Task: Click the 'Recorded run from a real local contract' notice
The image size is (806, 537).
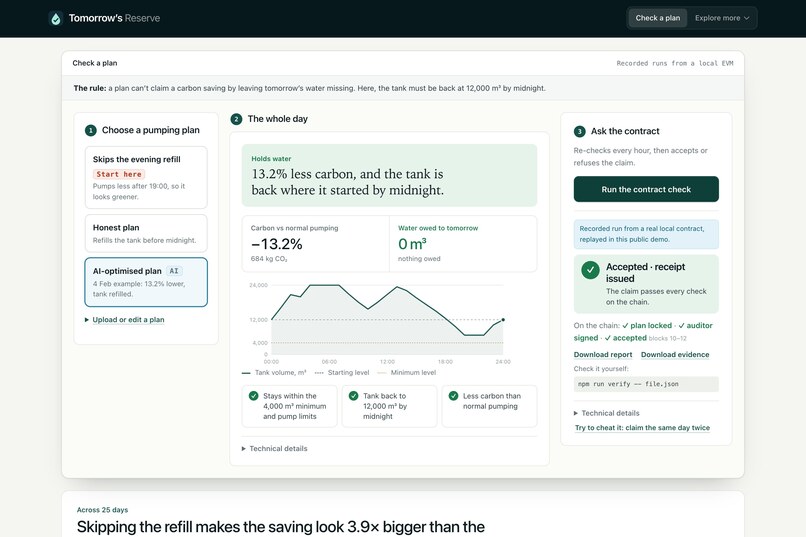Action: tap(646, 234)
